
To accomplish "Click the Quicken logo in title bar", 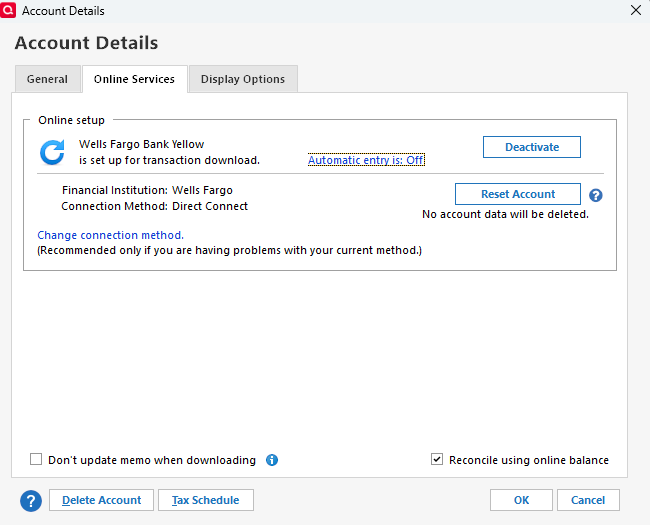I will click(x=8, y=10).
